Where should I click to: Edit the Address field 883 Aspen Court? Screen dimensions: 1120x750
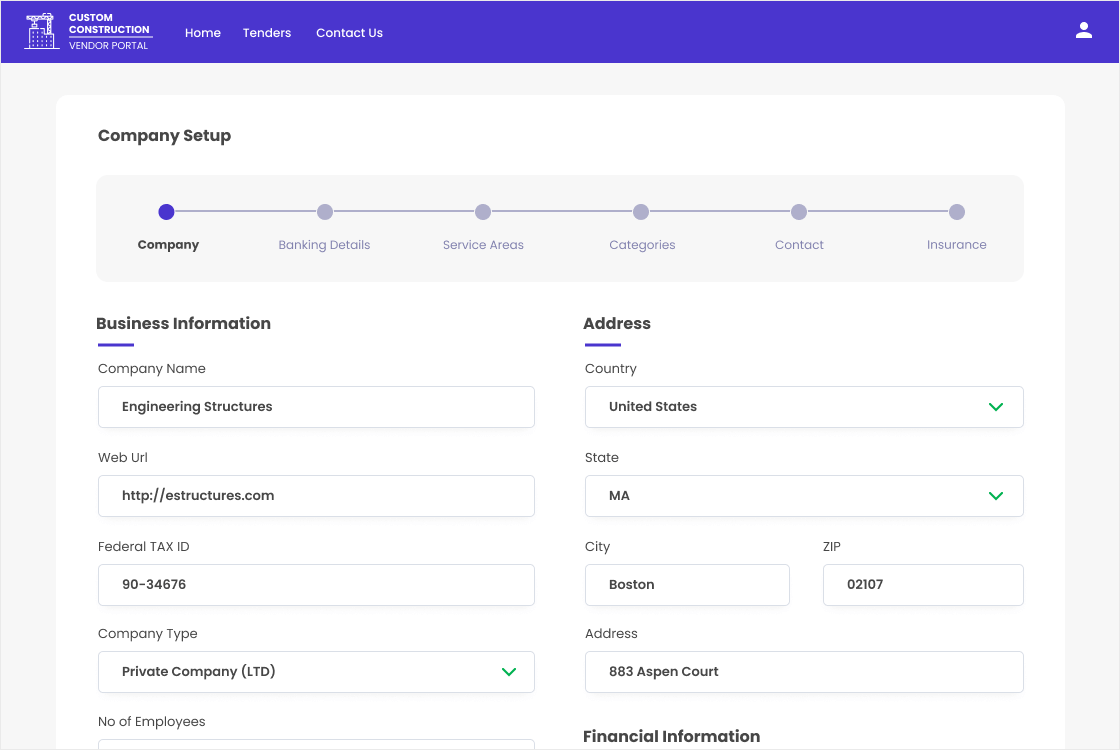(803, 672)
